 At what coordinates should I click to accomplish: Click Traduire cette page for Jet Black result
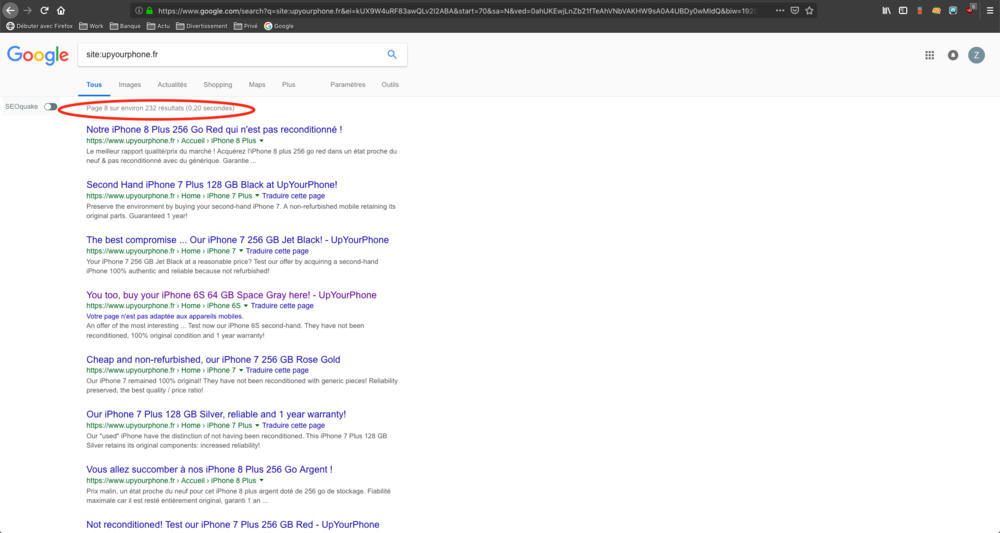point(277,251)
